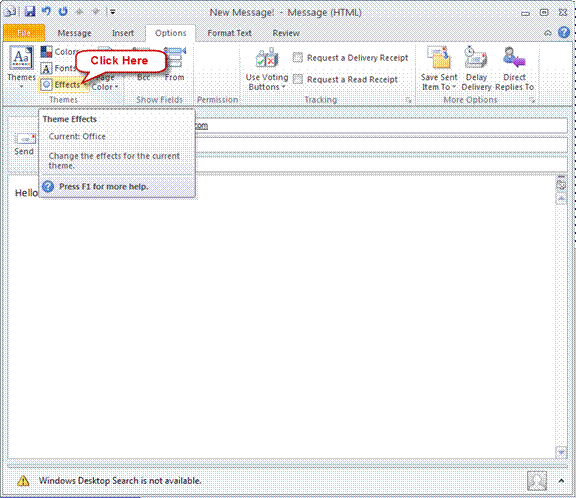The width and height of the screenshot is (576, 498).
Task: Open the Themes gallery icon
Action: pos(22,58)
